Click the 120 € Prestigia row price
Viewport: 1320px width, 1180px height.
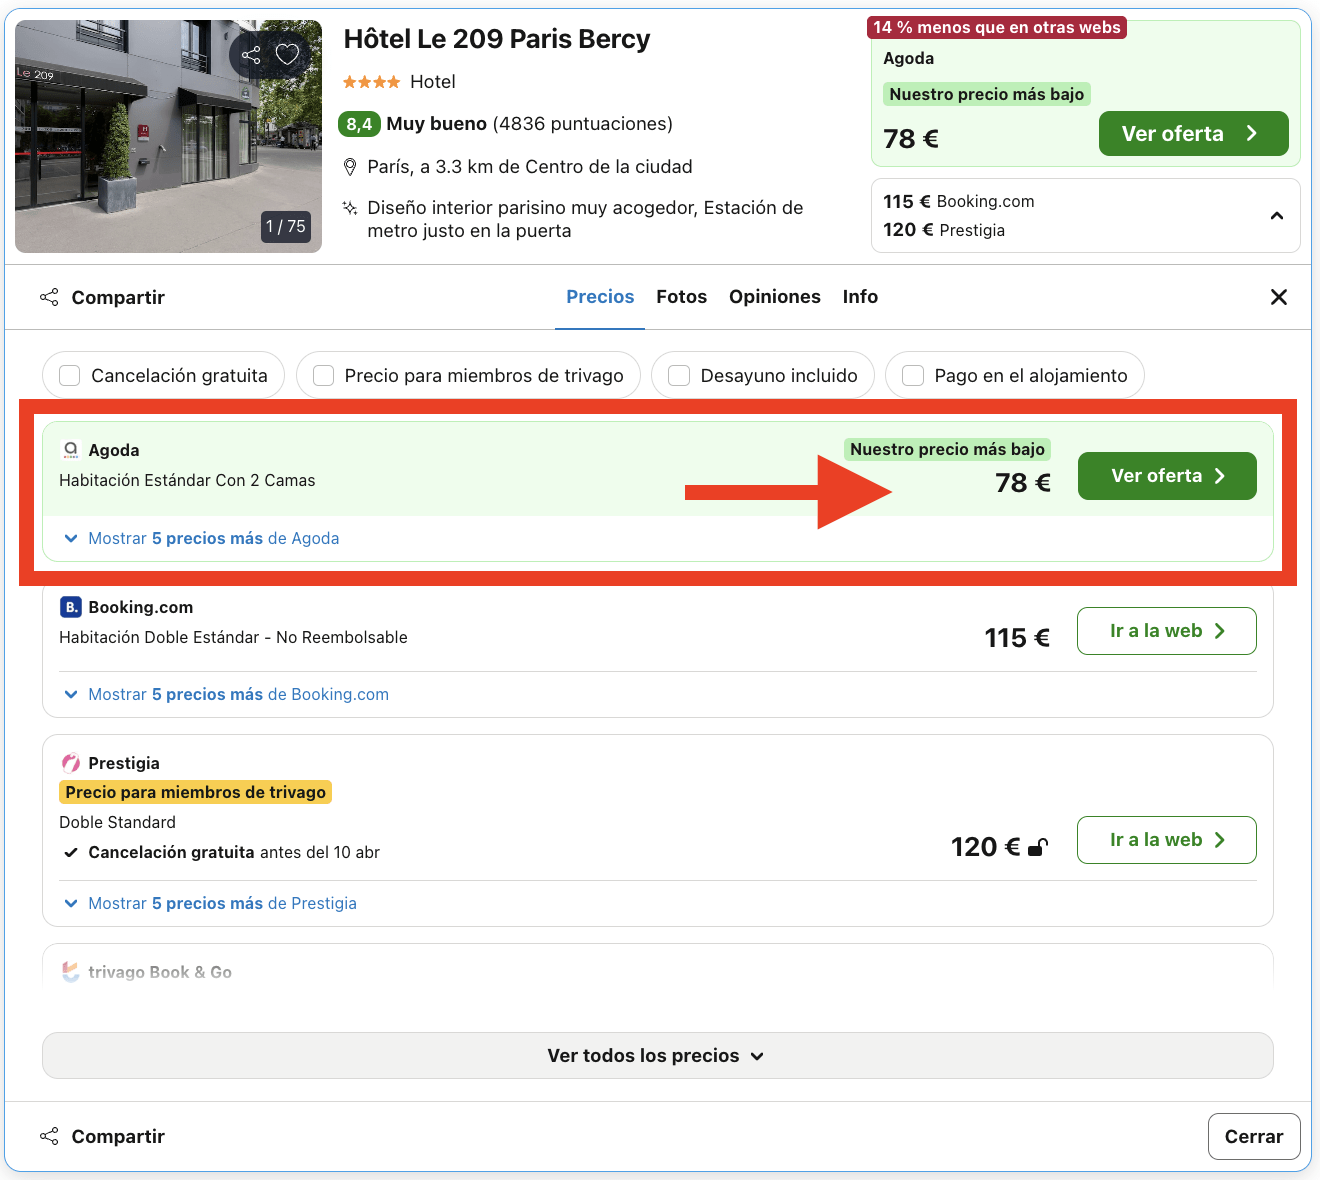[986, 847]
